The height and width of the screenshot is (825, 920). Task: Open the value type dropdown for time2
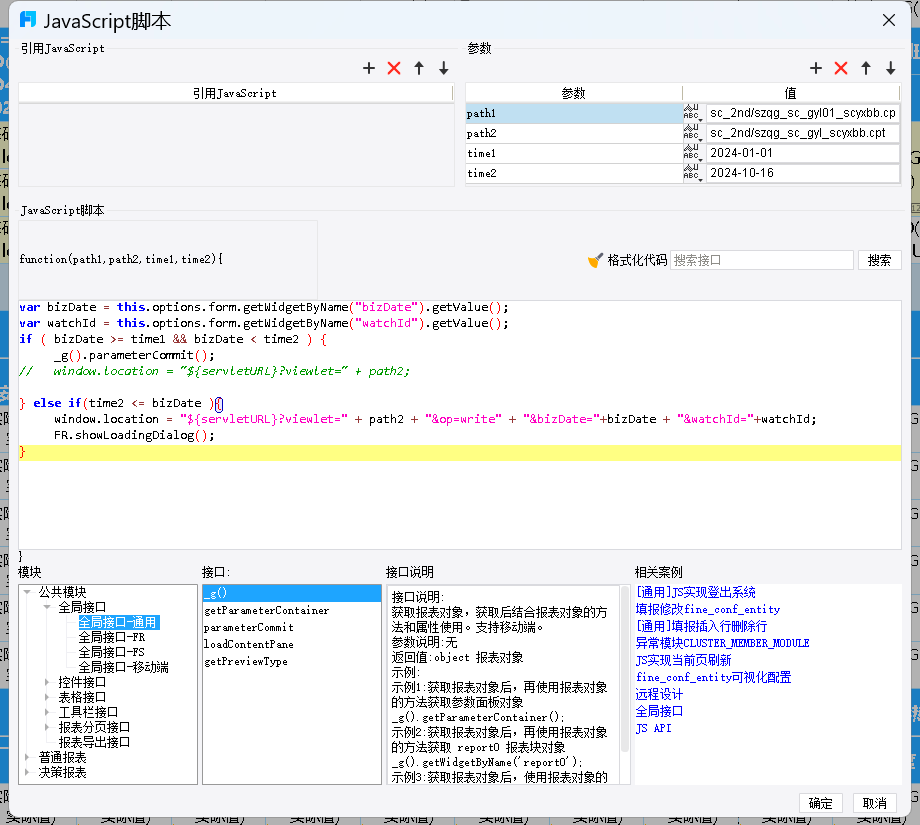(693, 173)
